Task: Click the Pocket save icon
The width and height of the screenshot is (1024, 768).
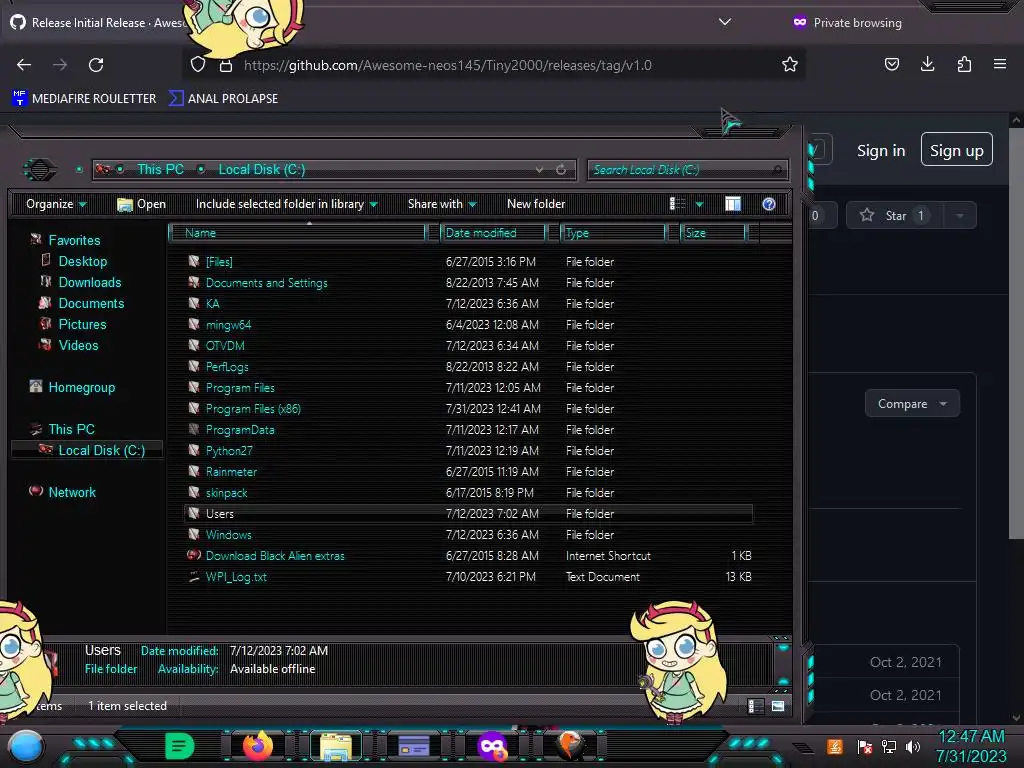Action: click(x=891, y=64)
